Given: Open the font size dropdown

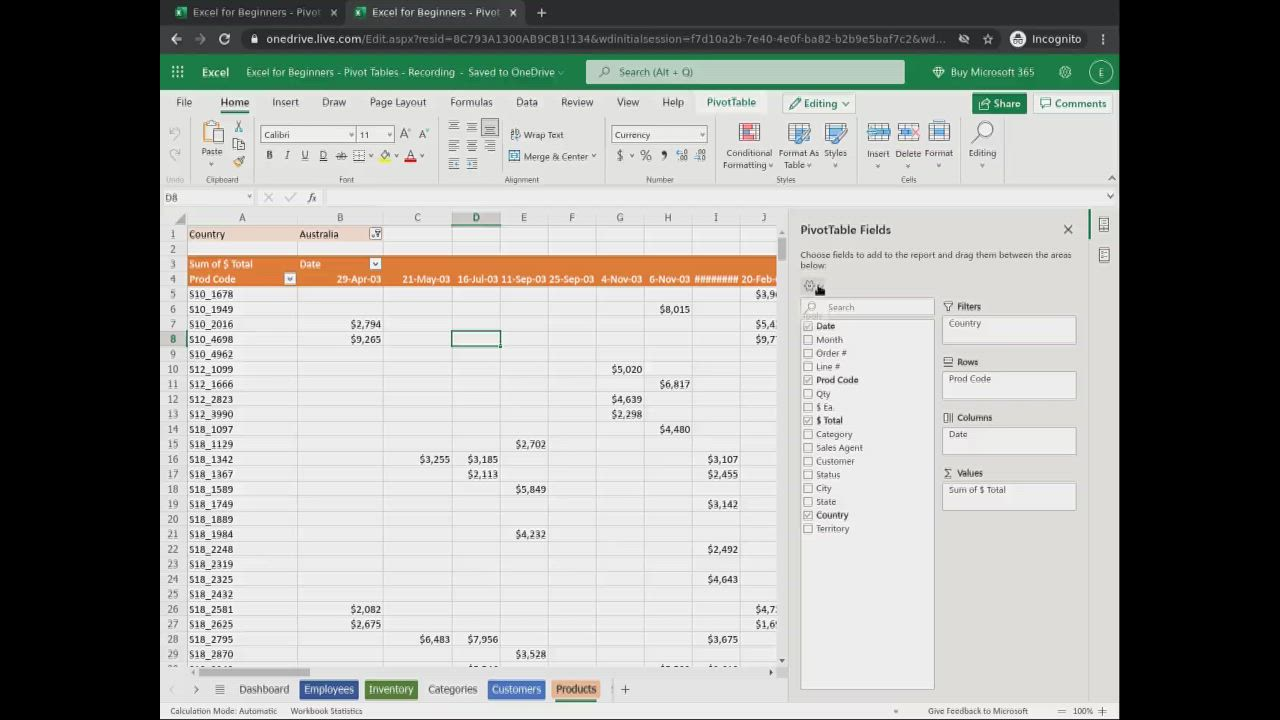Looking at the screenshot, I should pos(389,135).
